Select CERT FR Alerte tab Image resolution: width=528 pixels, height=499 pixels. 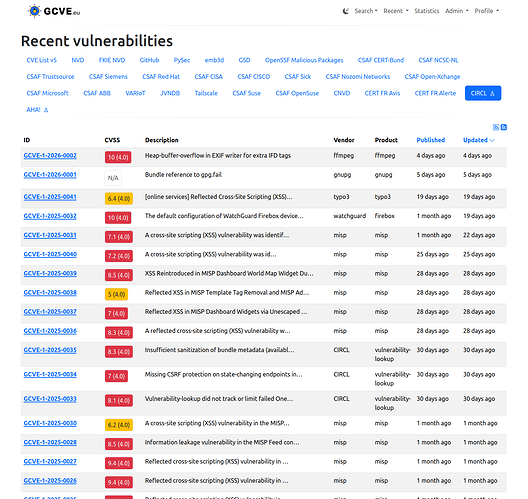[x=435, y=93]
